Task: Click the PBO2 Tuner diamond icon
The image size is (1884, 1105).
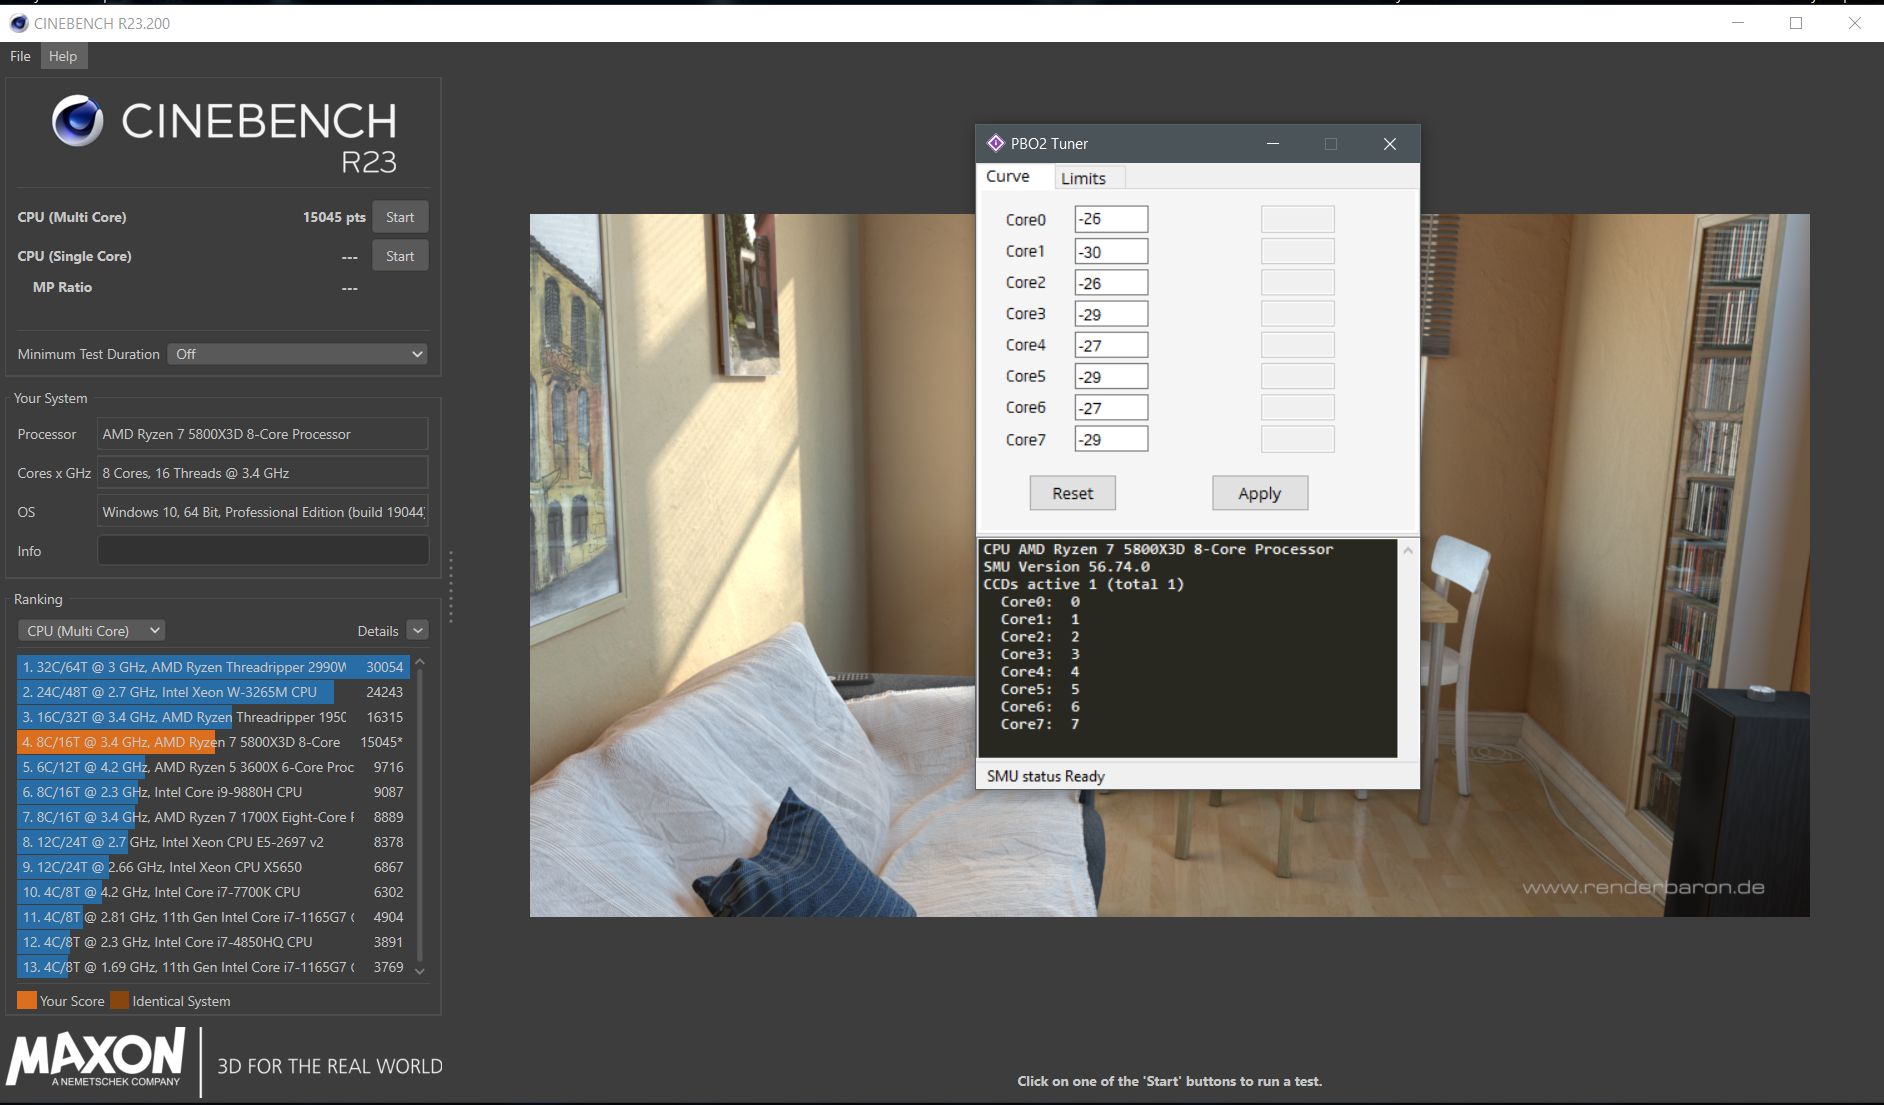Action: point(995,143)
